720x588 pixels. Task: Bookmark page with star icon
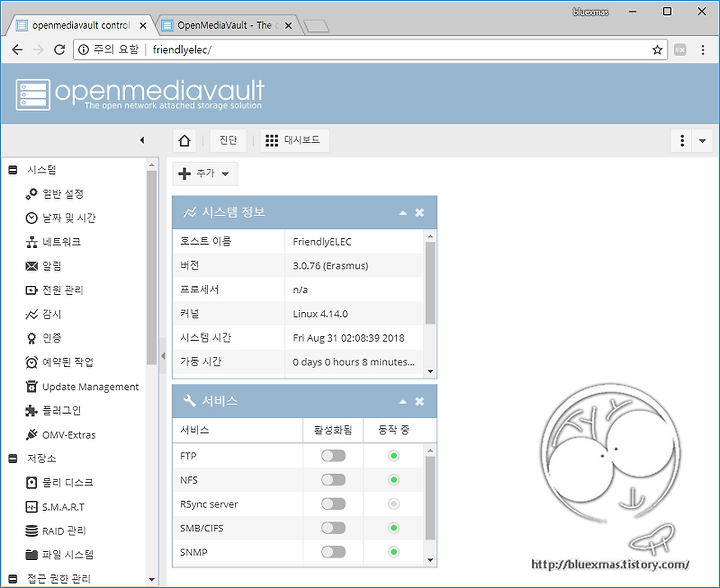(657, 50)
